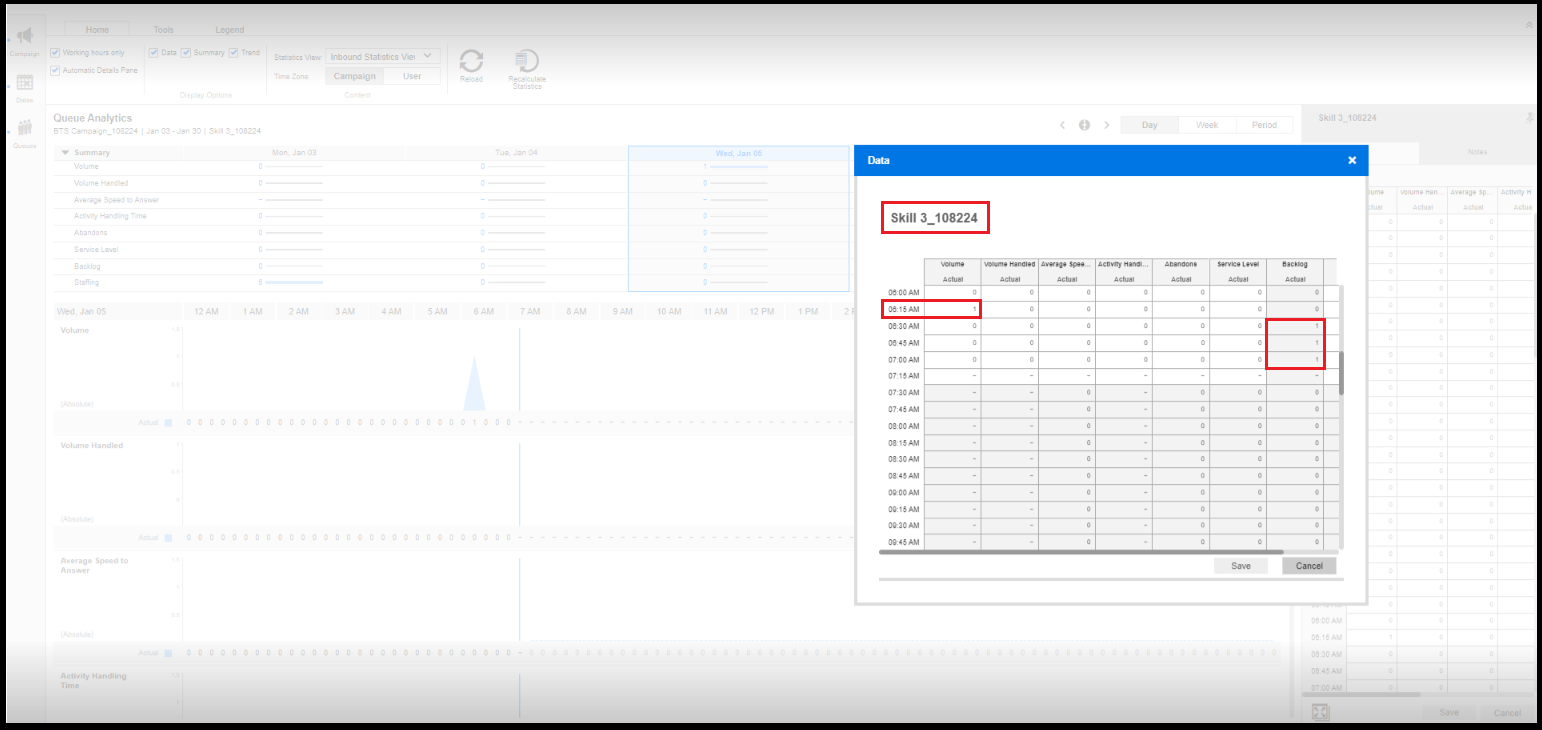Click Cancel at the bottom of the details pane
This screenshot has width=1542, height=730.
tap(1507, 713)
